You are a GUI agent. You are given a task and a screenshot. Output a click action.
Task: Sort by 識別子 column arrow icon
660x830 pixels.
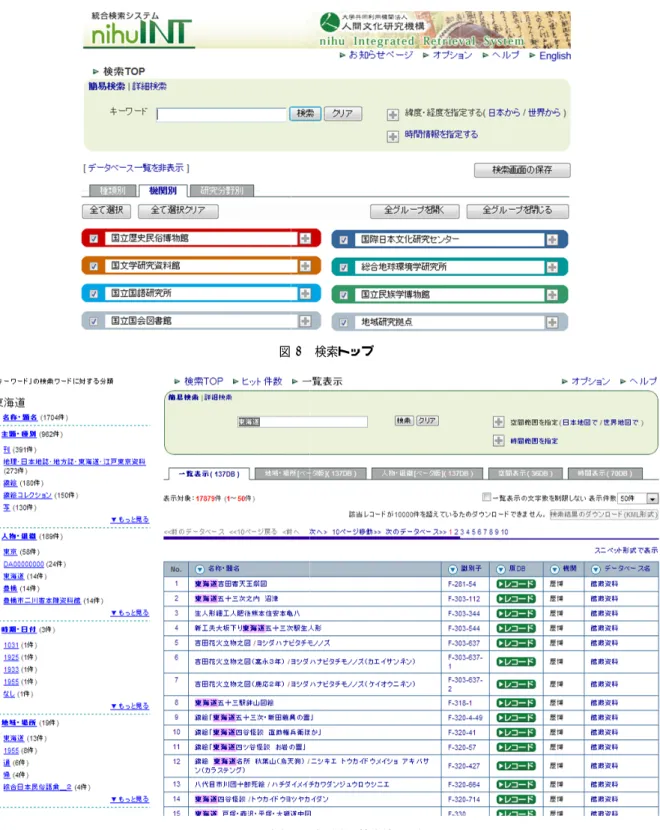453,570
